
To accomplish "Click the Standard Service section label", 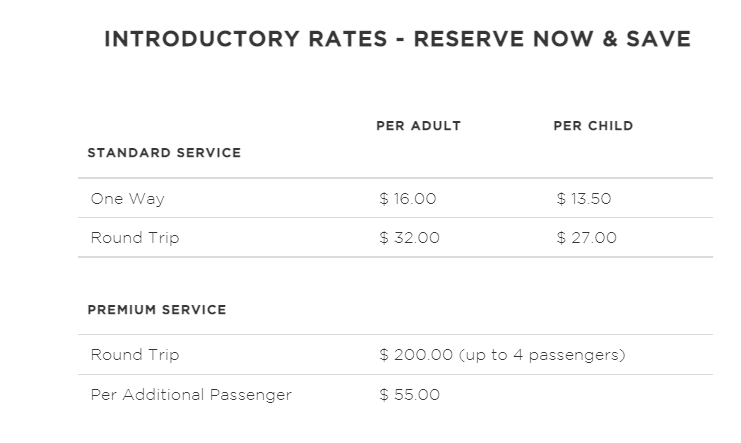I will coord(164,153).
